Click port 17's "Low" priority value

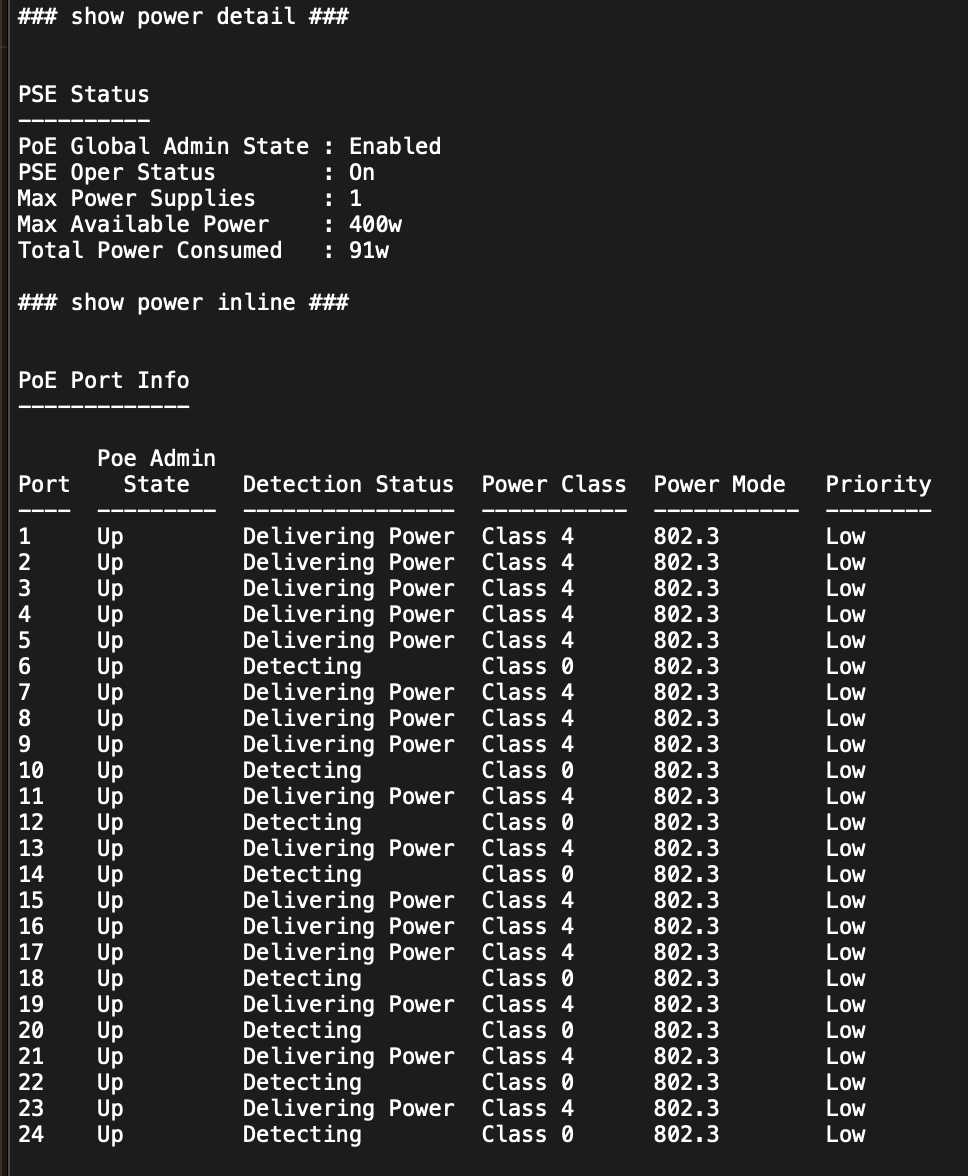(x=845, y=952)
